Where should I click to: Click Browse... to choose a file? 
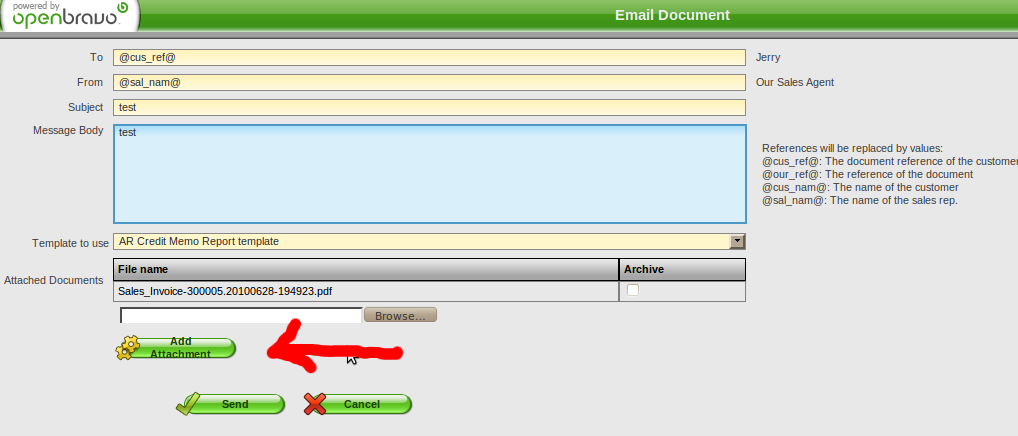(x=400, y=315)
